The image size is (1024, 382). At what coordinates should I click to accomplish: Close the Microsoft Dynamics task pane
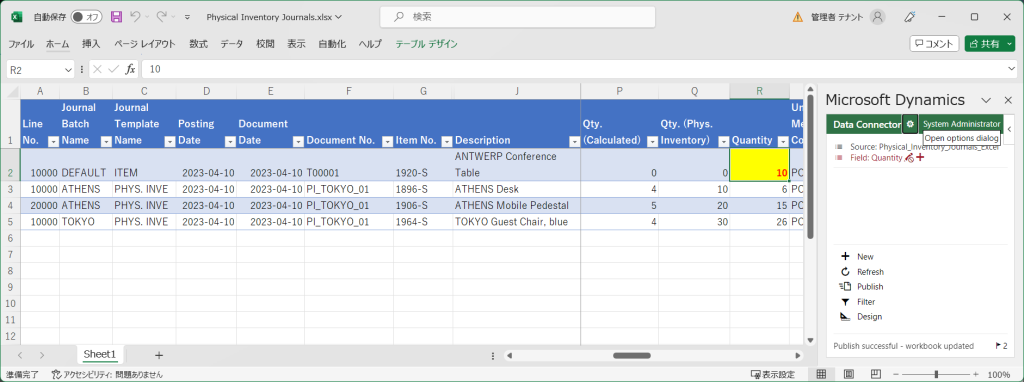click(1008, 100)
